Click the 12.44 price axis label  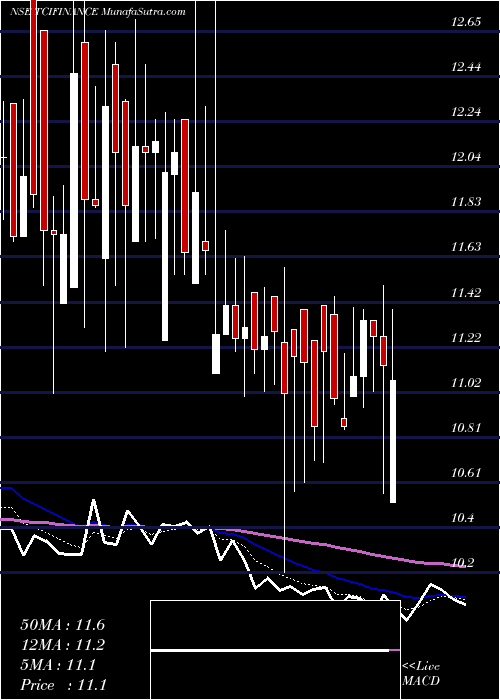[x=466, y=67]
